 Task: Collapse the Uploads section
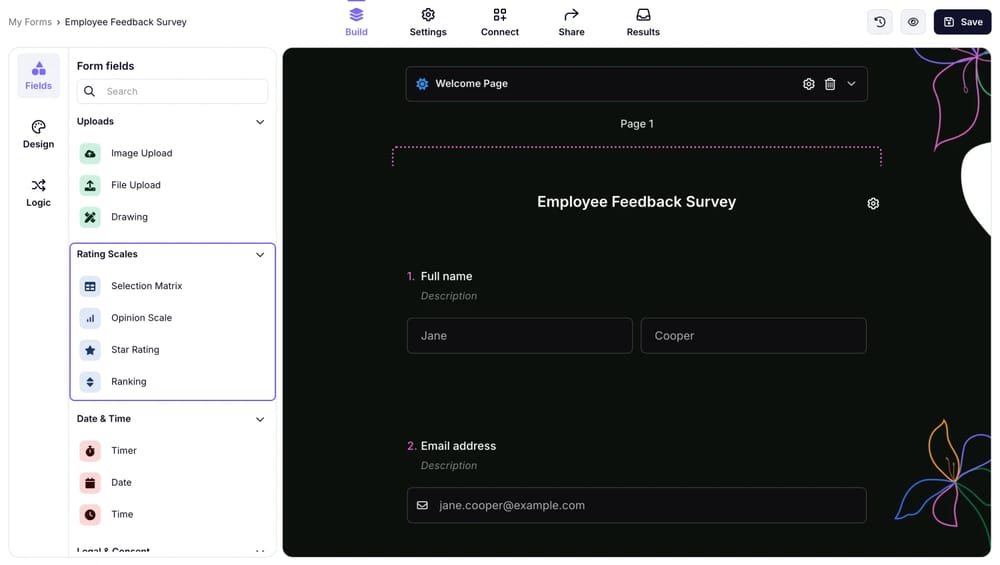[x=260, y=122]
